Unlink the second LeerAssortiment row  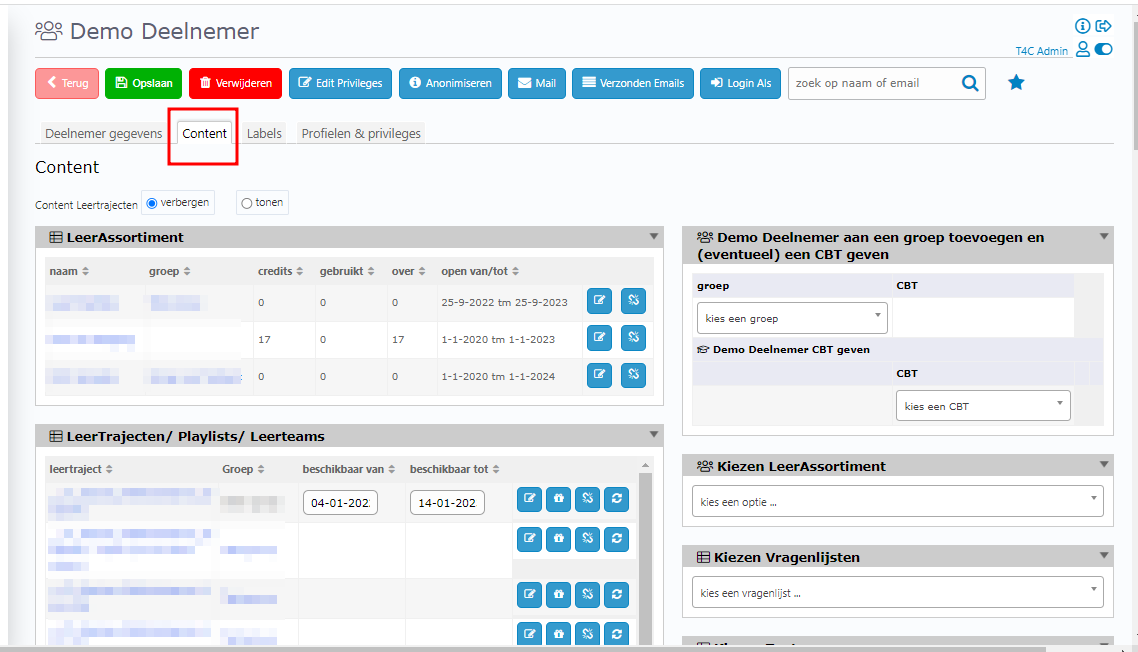click(632, 338)
